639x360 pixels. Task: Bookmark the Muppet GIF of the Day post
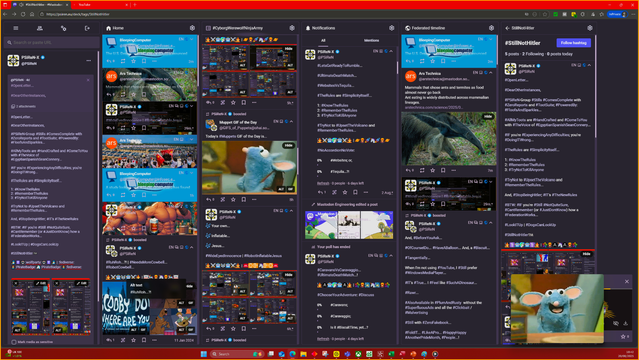click(244, 199)
